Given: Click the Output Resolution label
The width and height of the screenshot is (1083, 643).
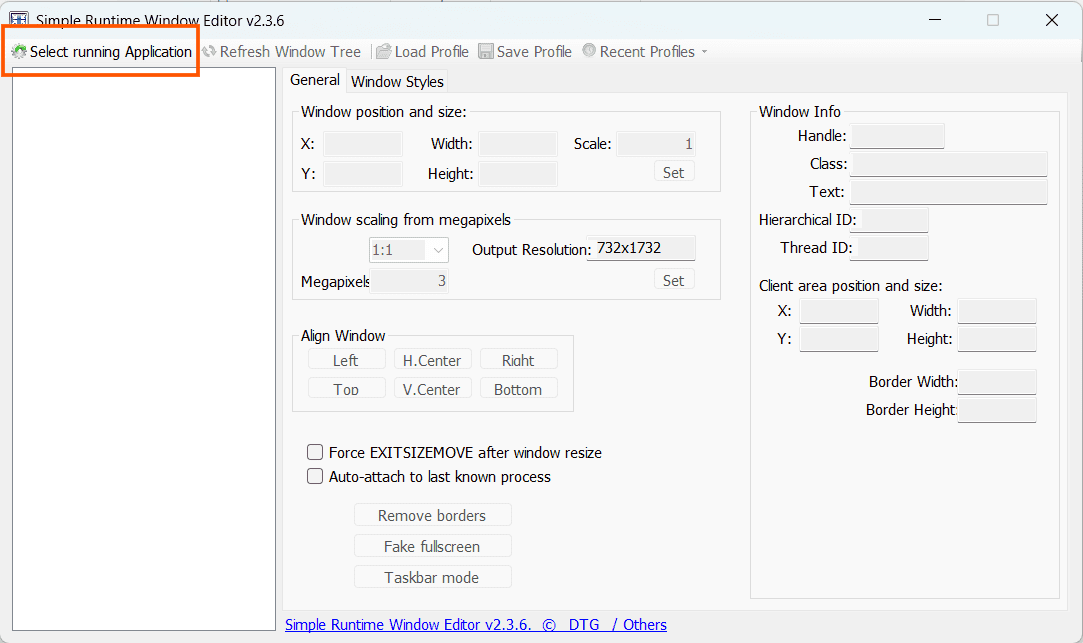Looking at the screenshot, I should point(531,250).
